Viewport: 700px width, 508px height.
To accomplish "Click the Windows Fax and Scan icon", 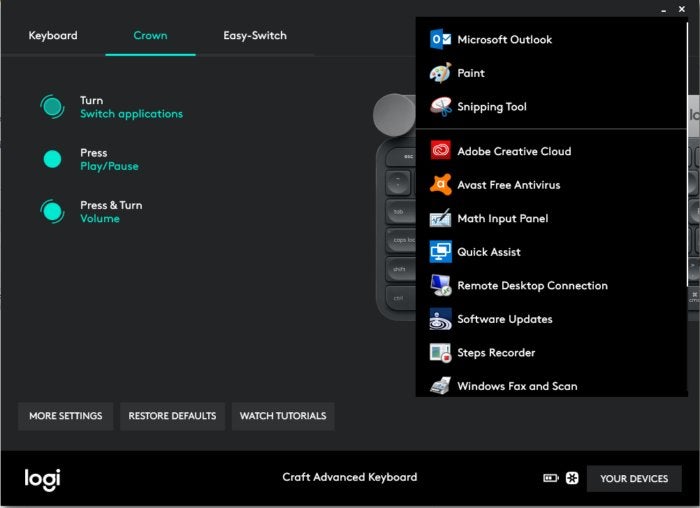I will click(440, 386).
